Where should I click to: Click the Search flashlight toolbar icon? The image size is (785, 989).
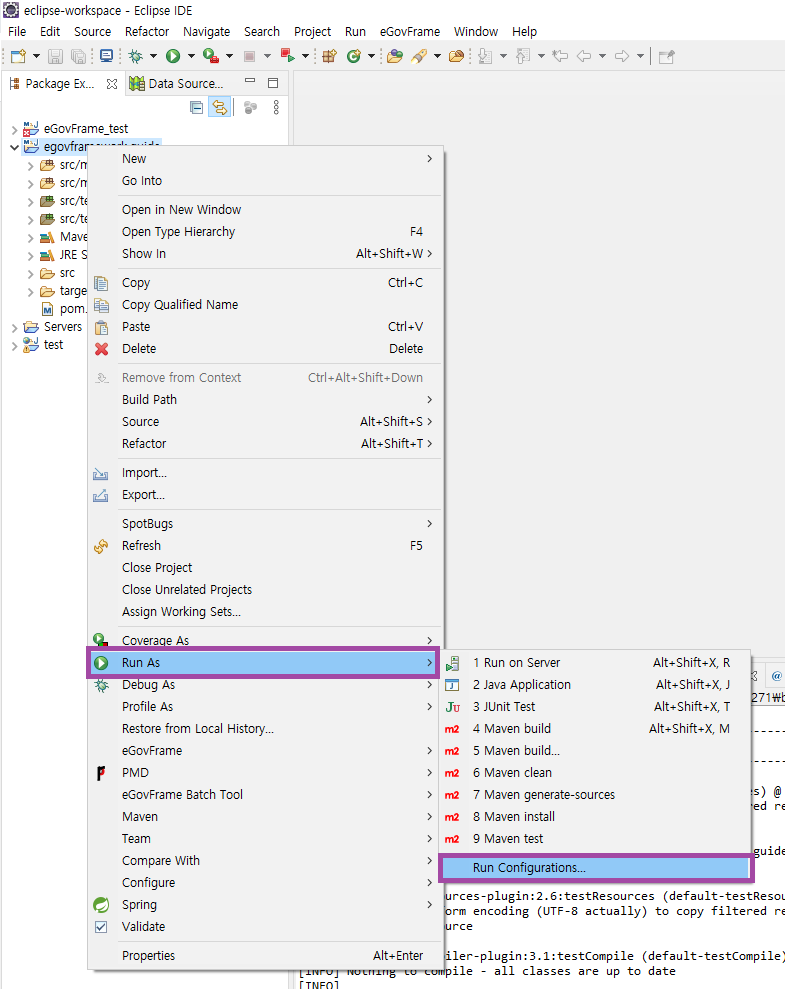pos(419,56)
